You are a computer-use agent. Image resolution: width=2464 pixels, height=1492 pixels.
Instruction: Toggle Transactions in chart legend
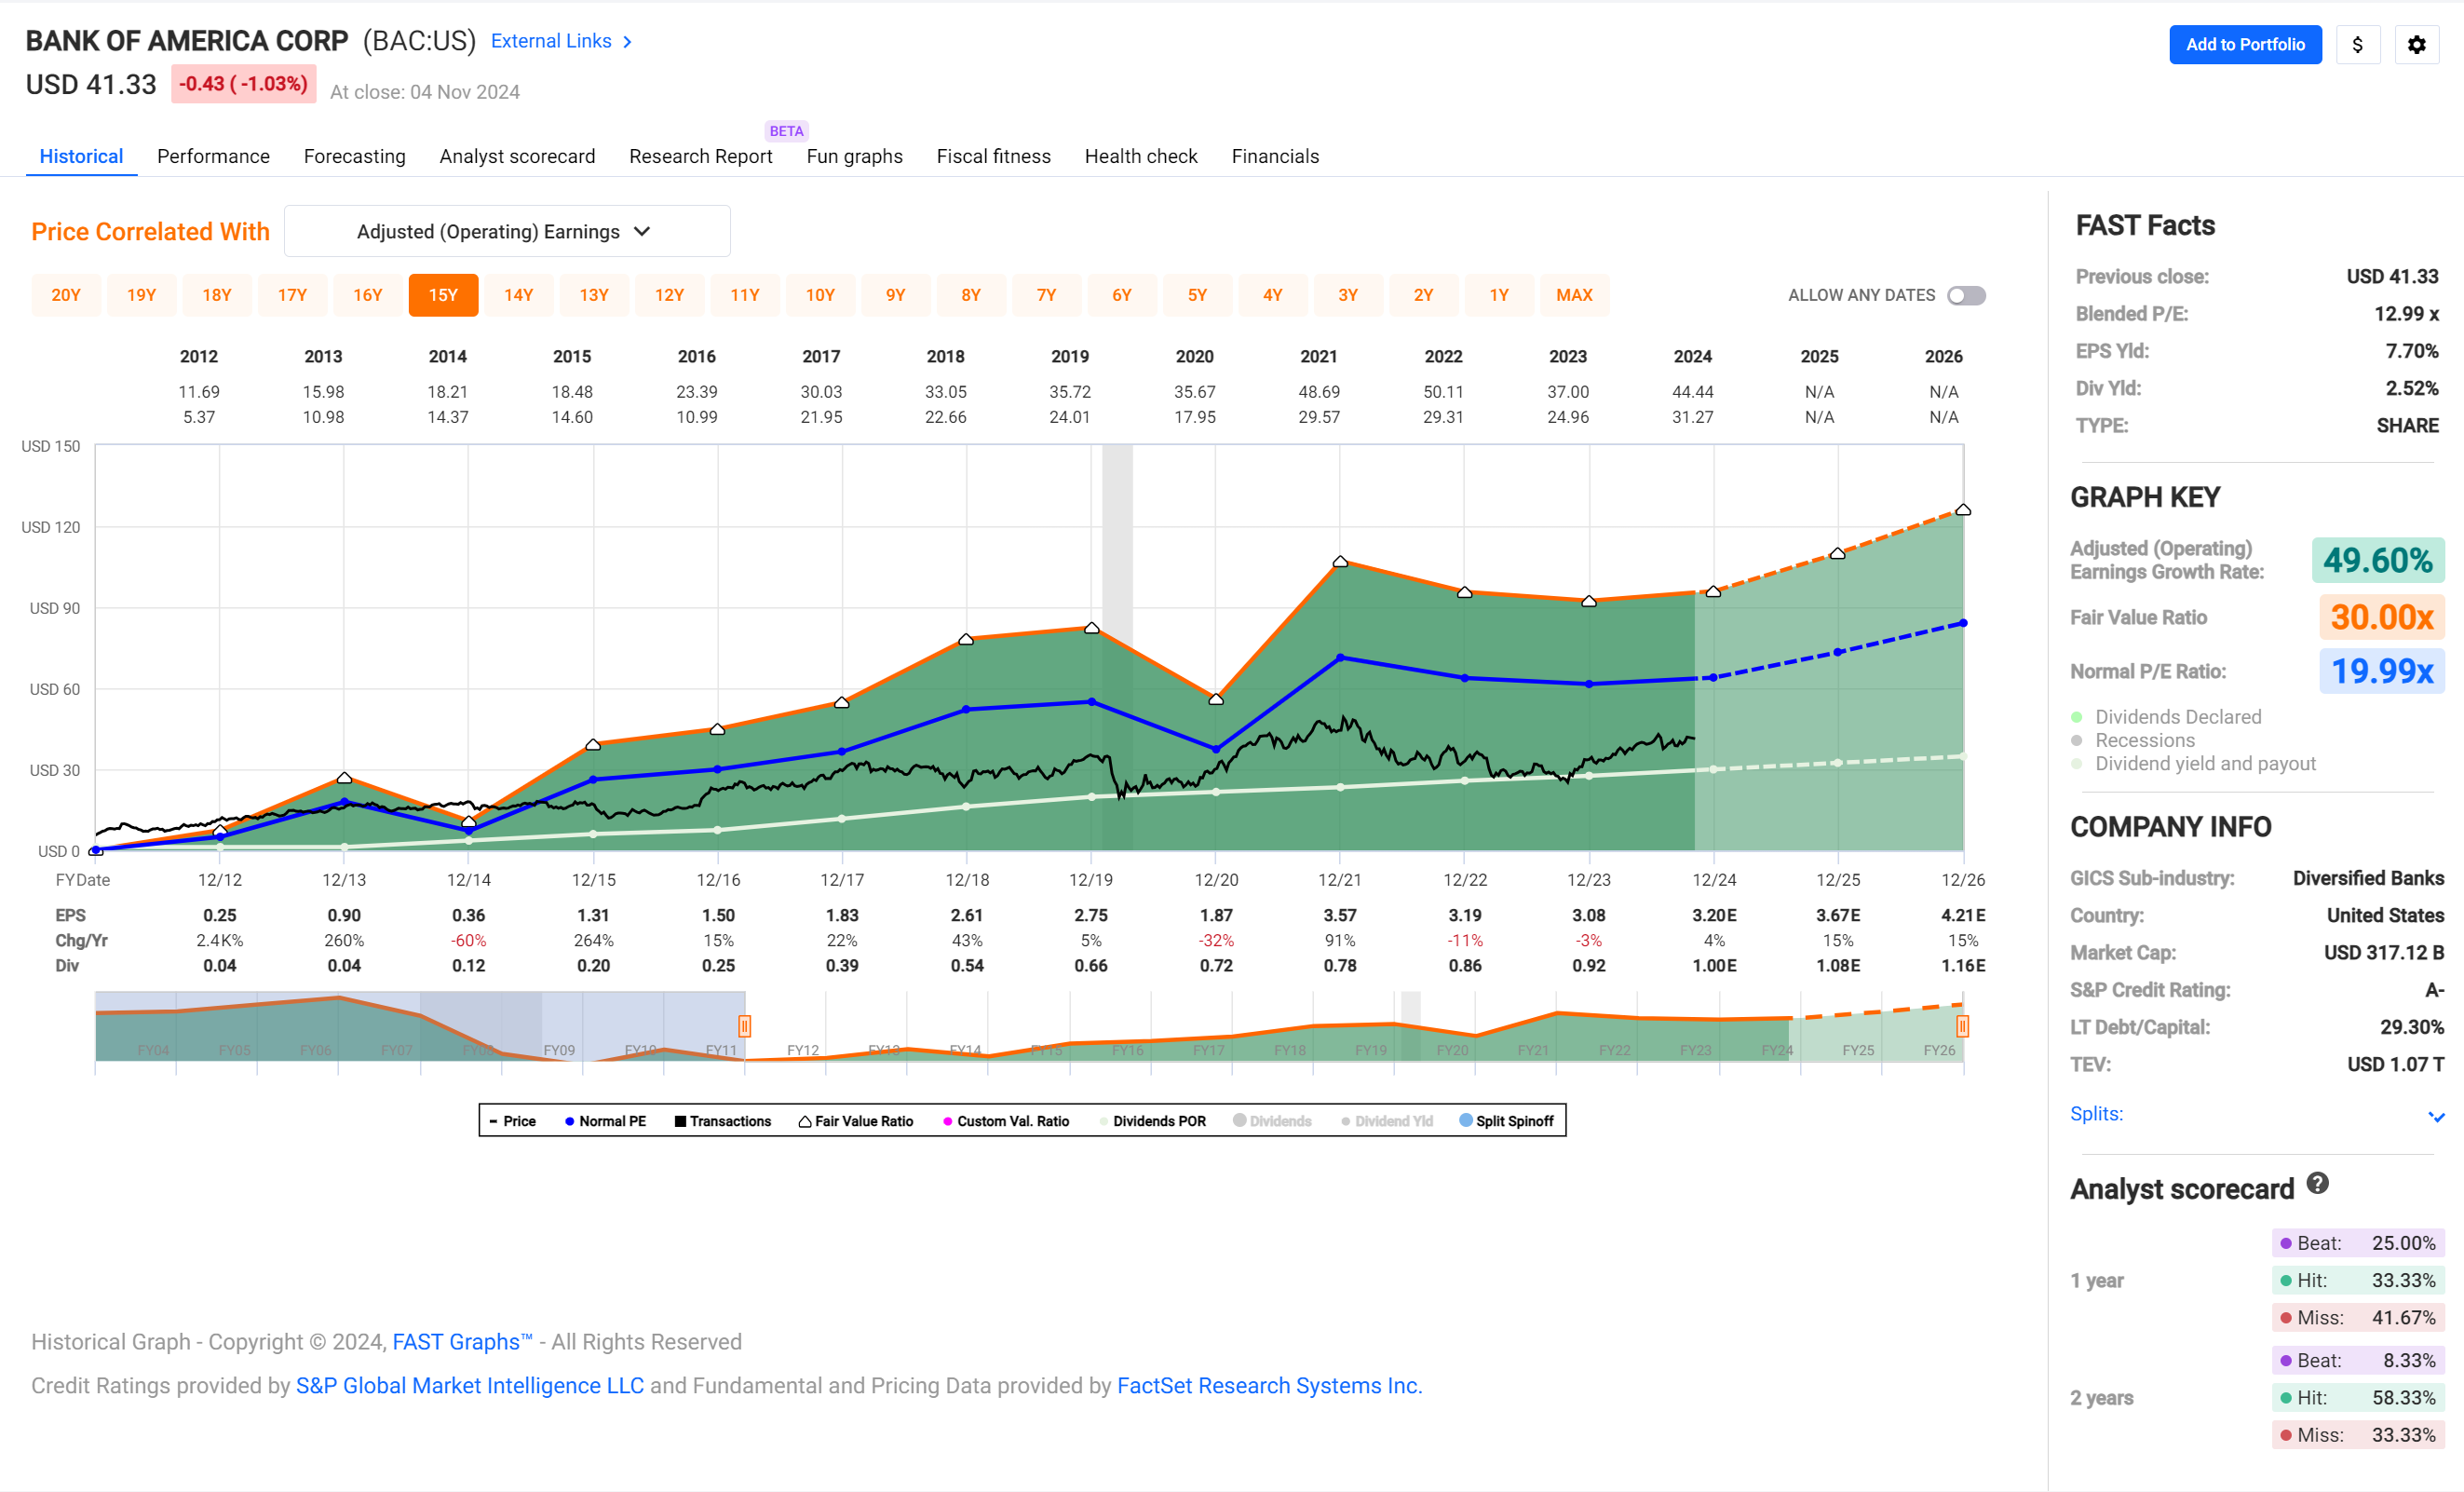[x=723, y=1121]
